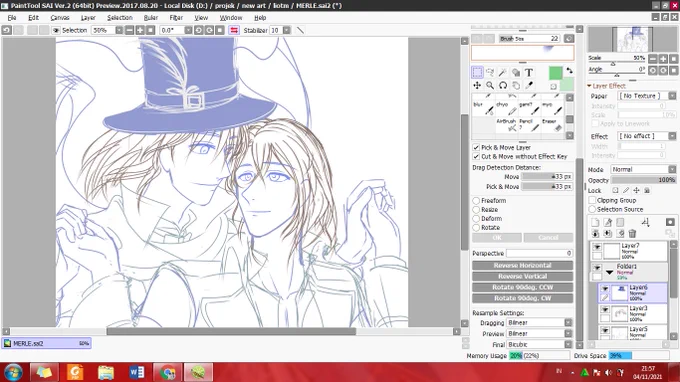Choose the AirBrush preset

[507, 125]
